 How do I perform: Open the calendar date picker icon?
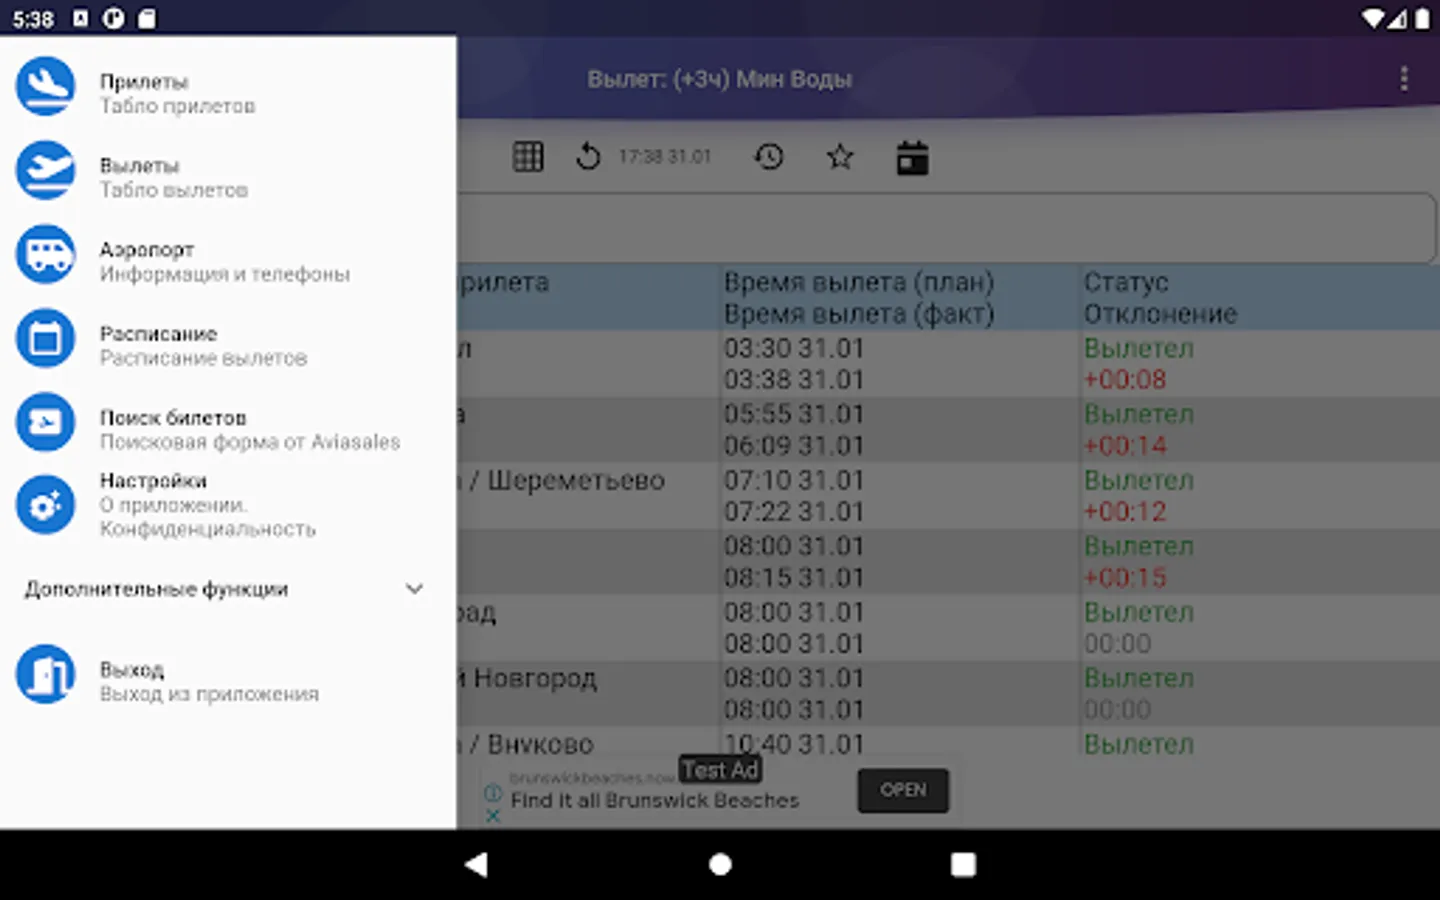[912, 158]
